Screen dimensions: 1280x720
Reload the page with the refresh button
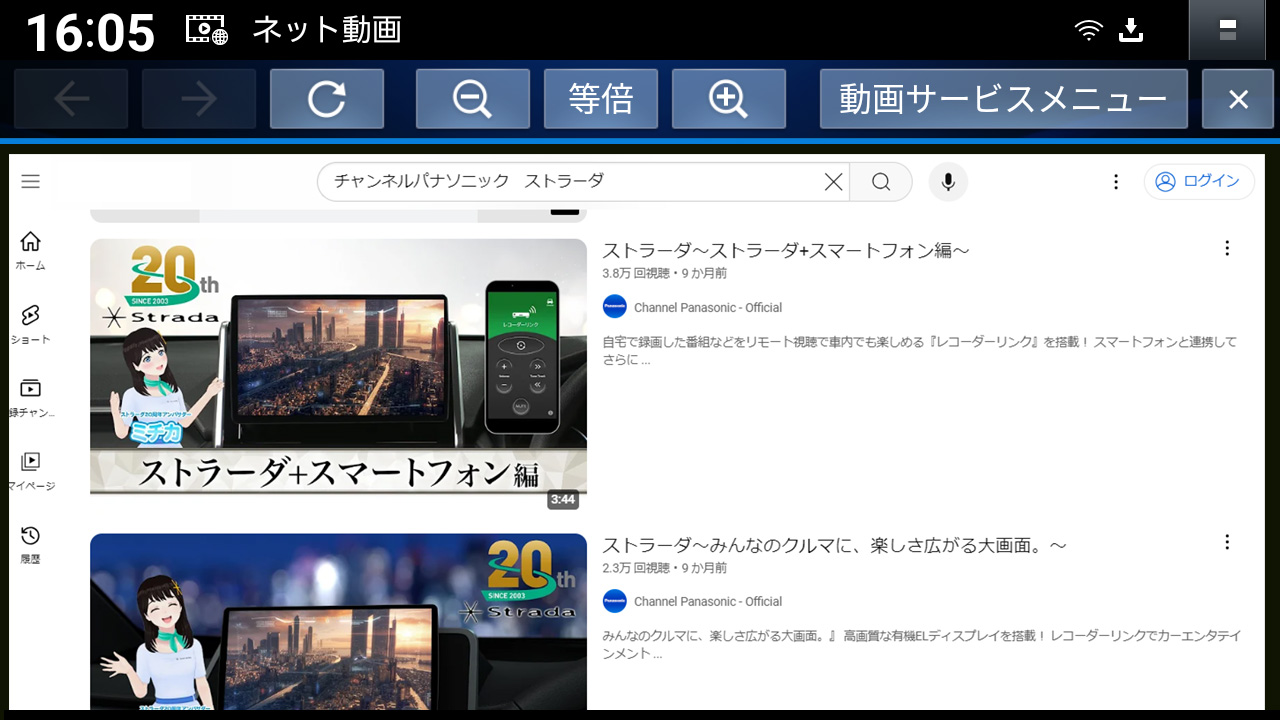tap(327, 99)
